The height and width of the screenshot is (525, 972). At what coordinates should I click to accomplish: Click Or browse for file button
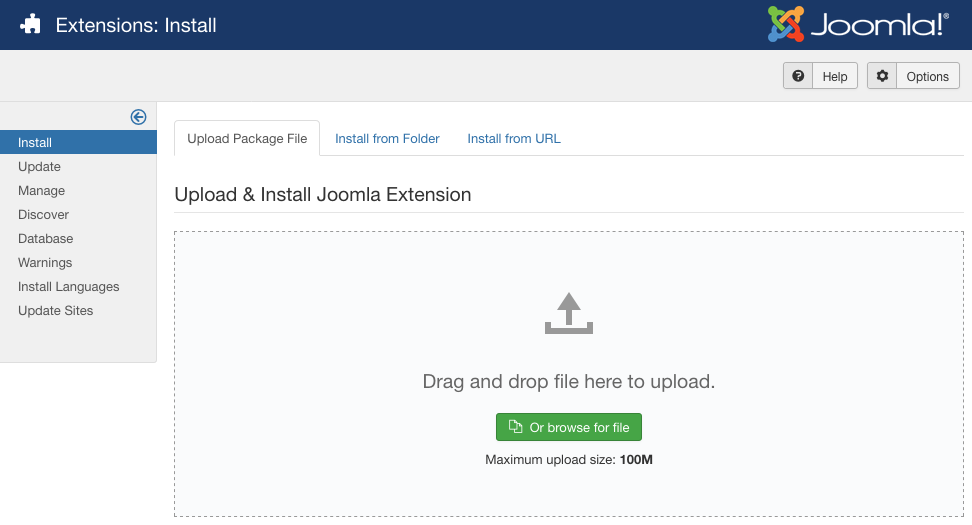568,427
